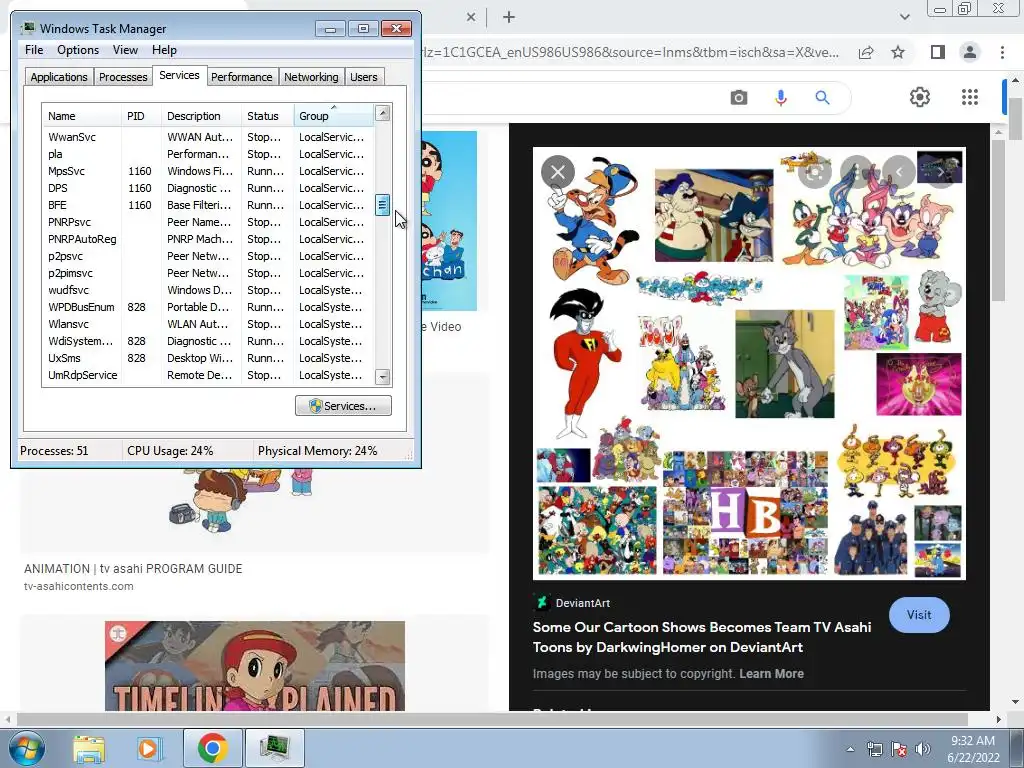Click the Learn More copyright link
The image size is (1024, 768).
pos(771,673)
